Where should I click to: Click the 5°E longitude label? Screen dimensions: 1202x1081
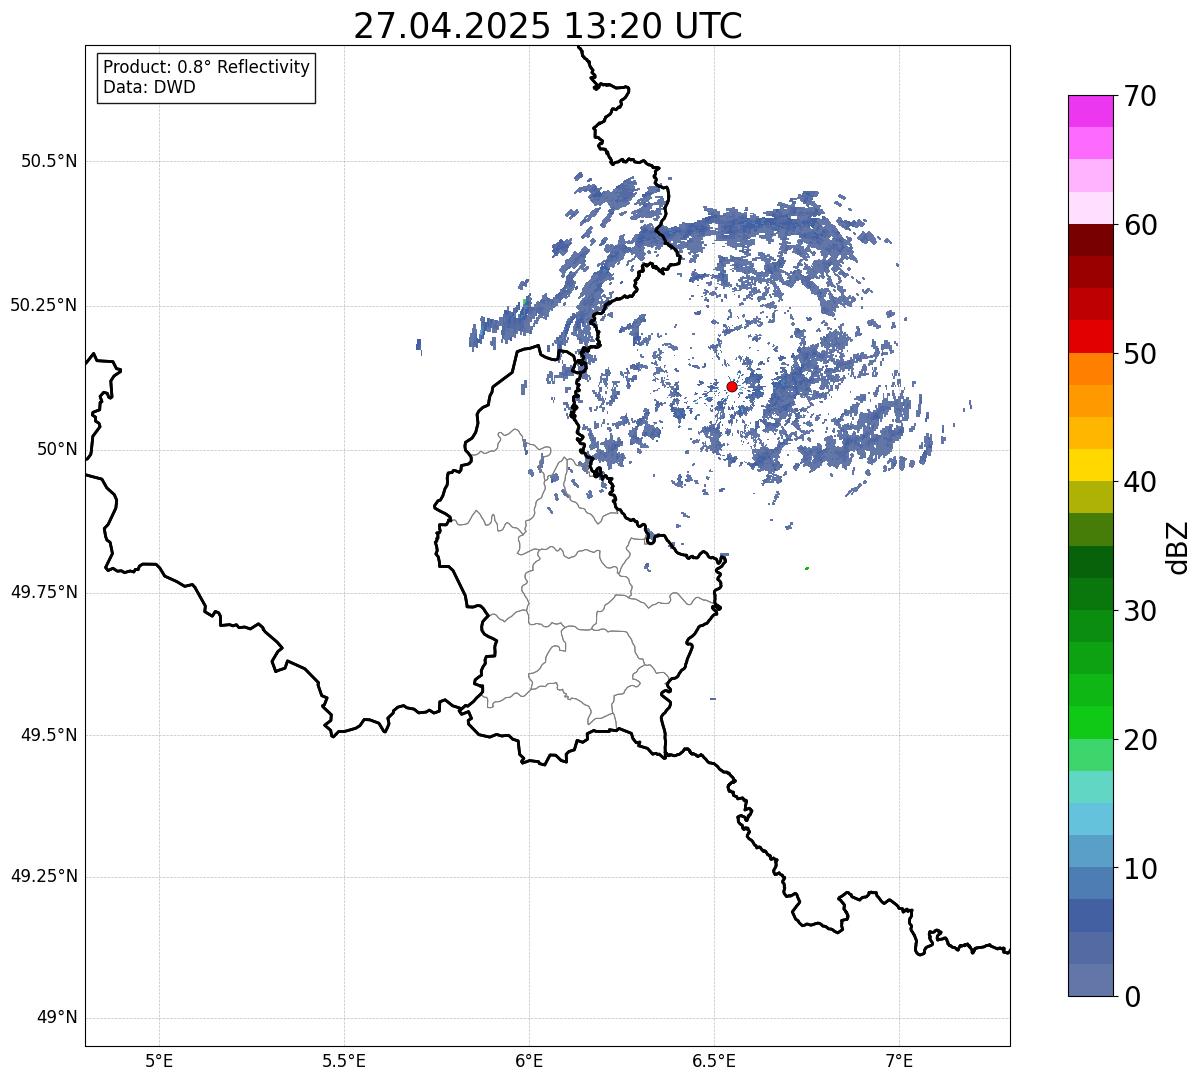coord(159,1061)
